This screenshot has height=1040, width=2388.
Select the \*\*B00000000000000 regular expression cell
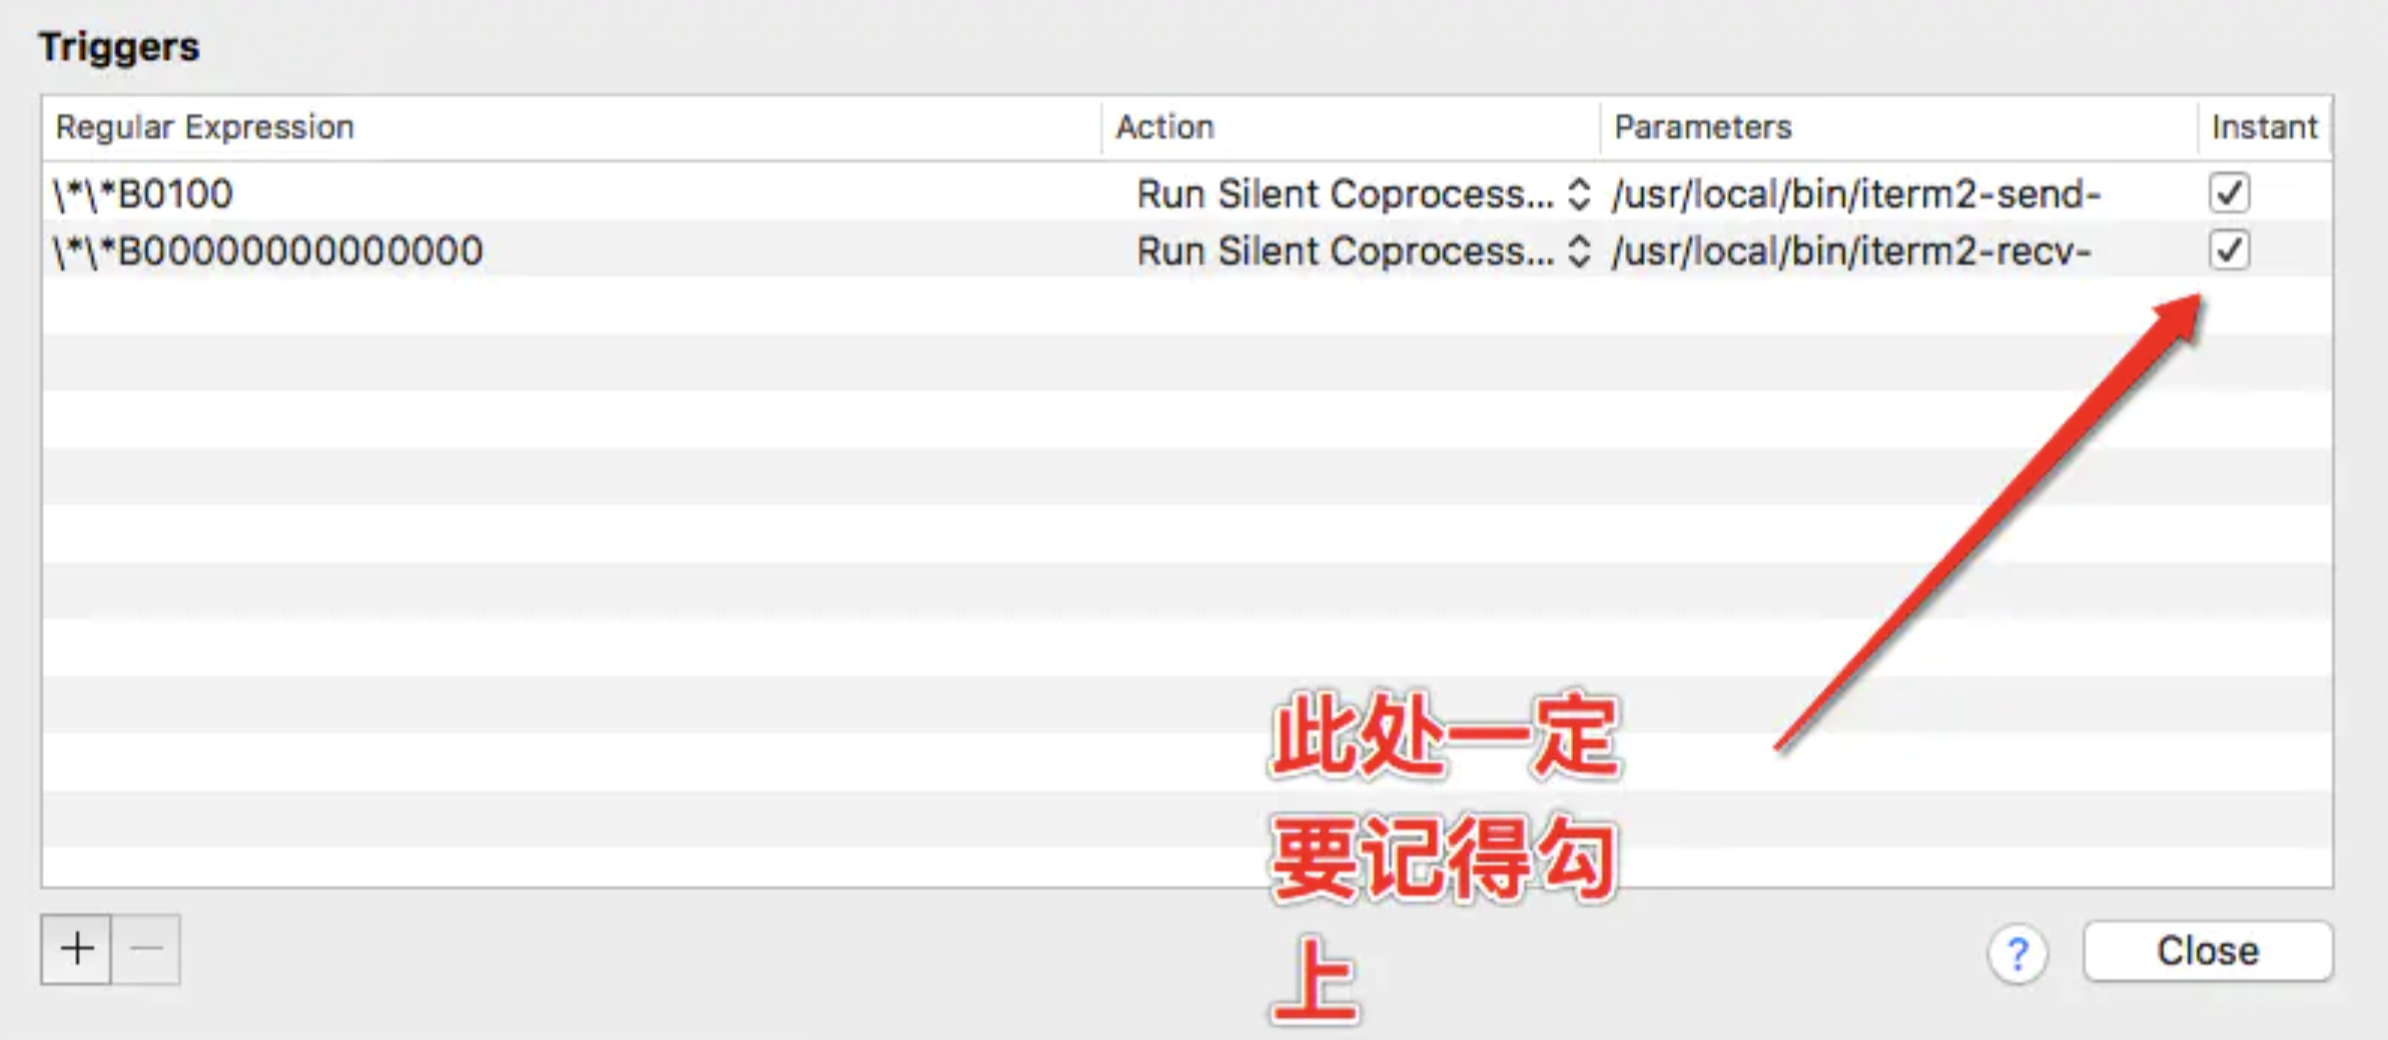pyautogui.click(x=268, y=251)
